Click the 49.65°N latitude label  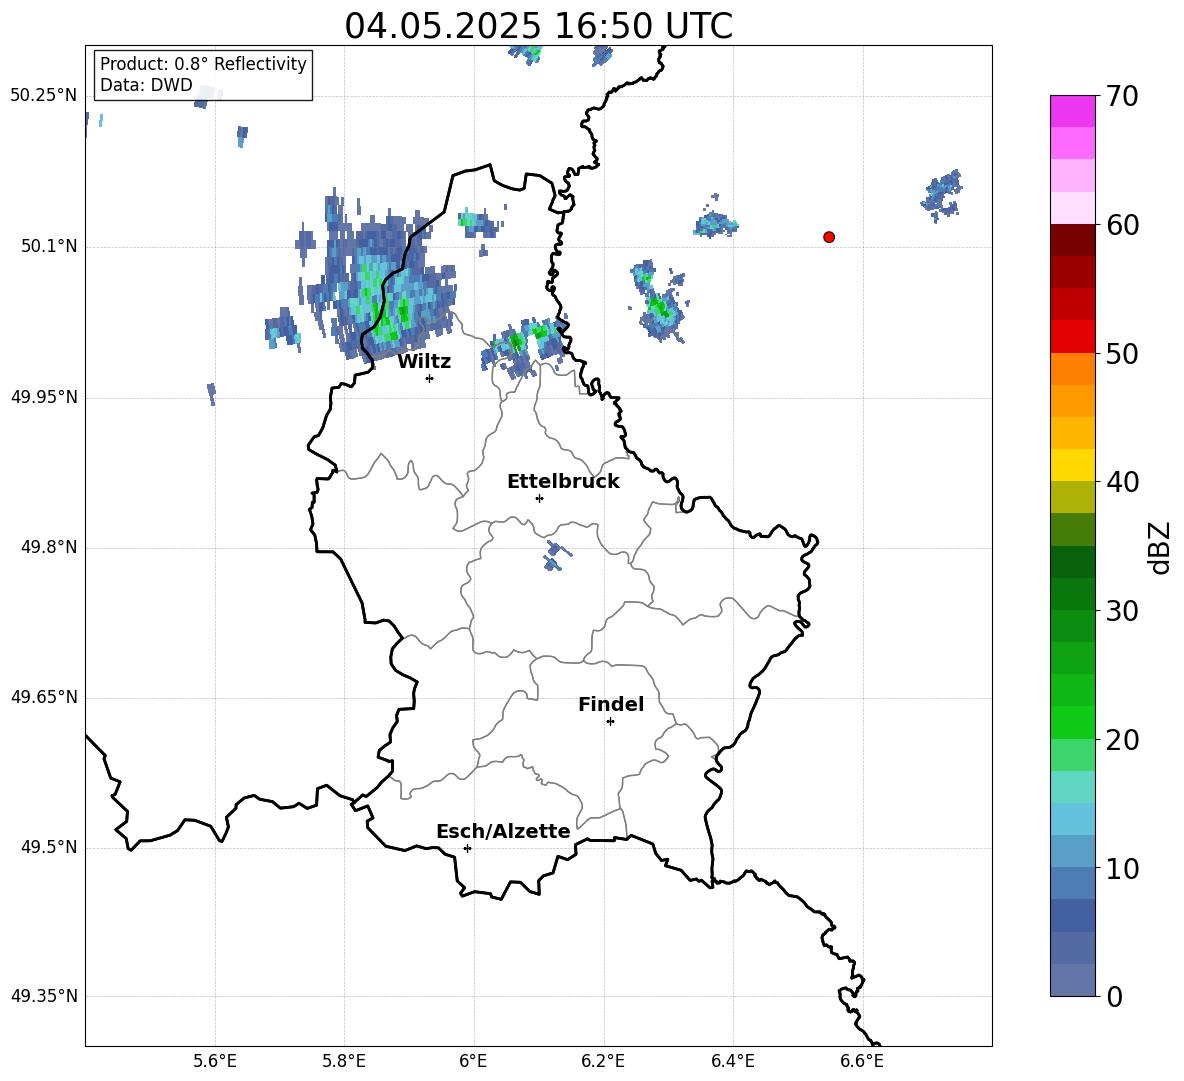pos(44,697)
